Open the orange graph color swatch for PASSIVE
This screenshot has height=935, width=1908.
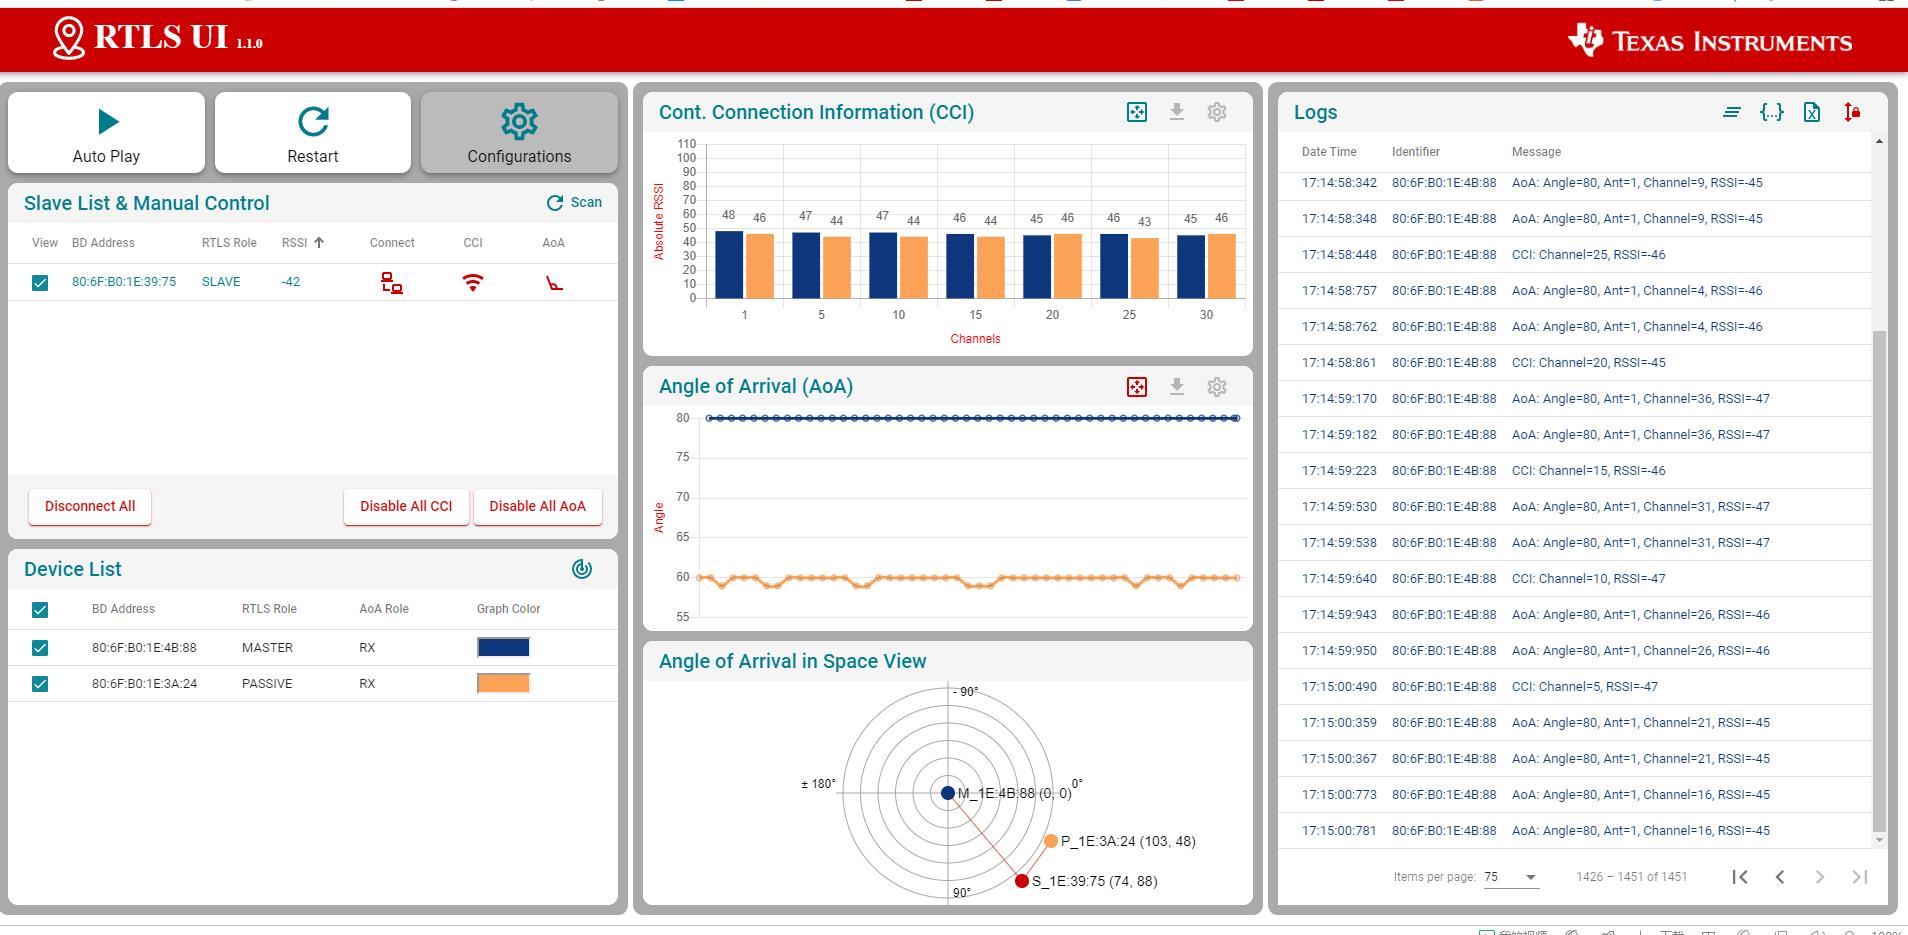tap(503, 684)
